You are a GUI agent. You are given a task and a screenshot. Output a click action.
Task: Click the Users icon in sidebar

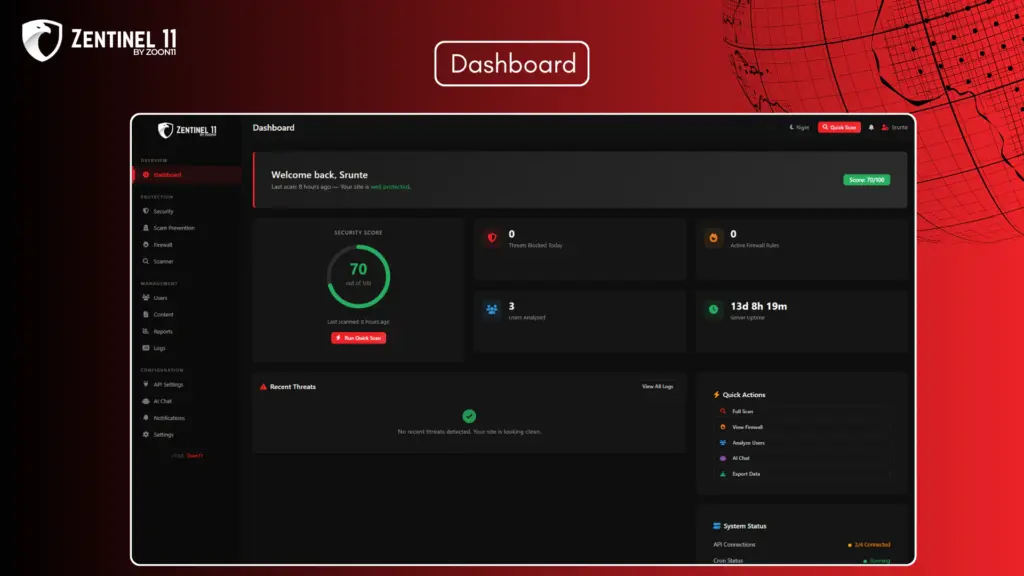[146, 298]
